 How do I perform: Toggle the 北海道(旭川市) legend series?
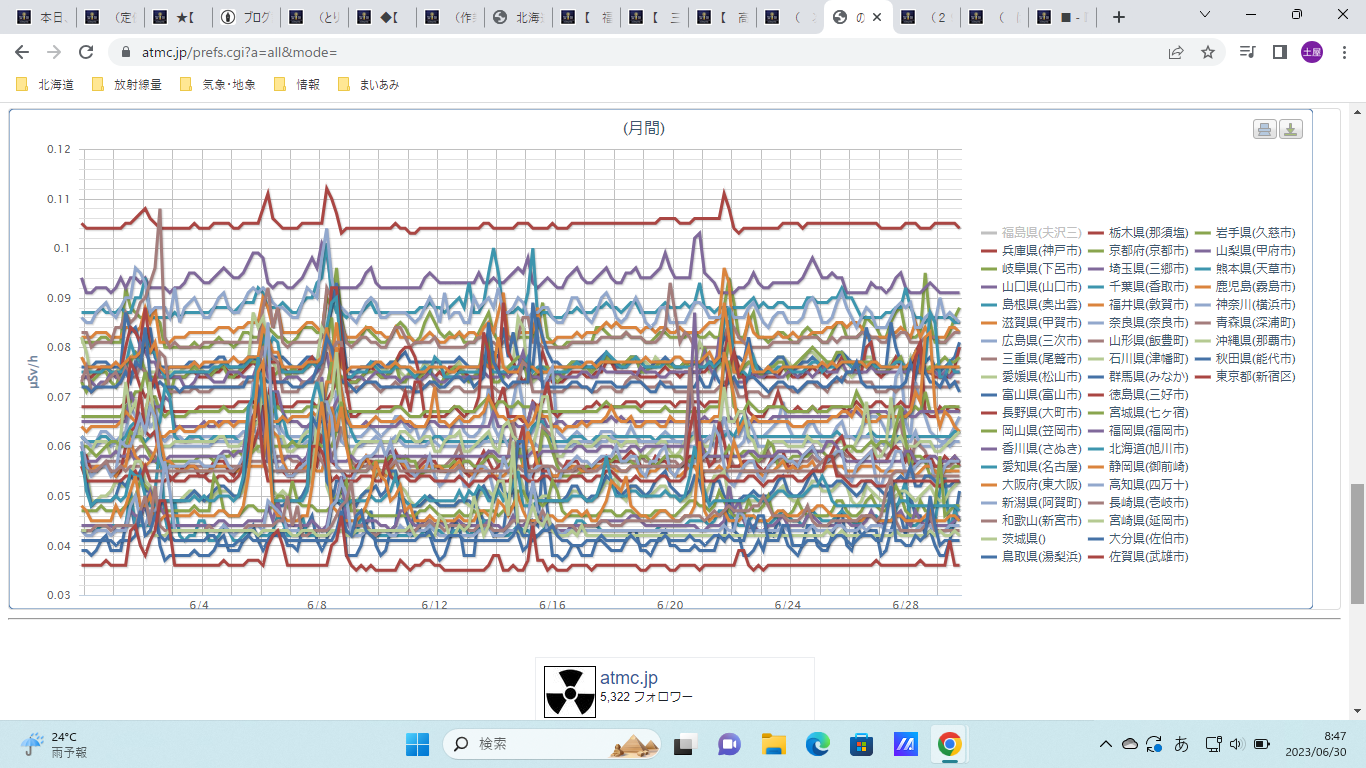(1137, 448)
